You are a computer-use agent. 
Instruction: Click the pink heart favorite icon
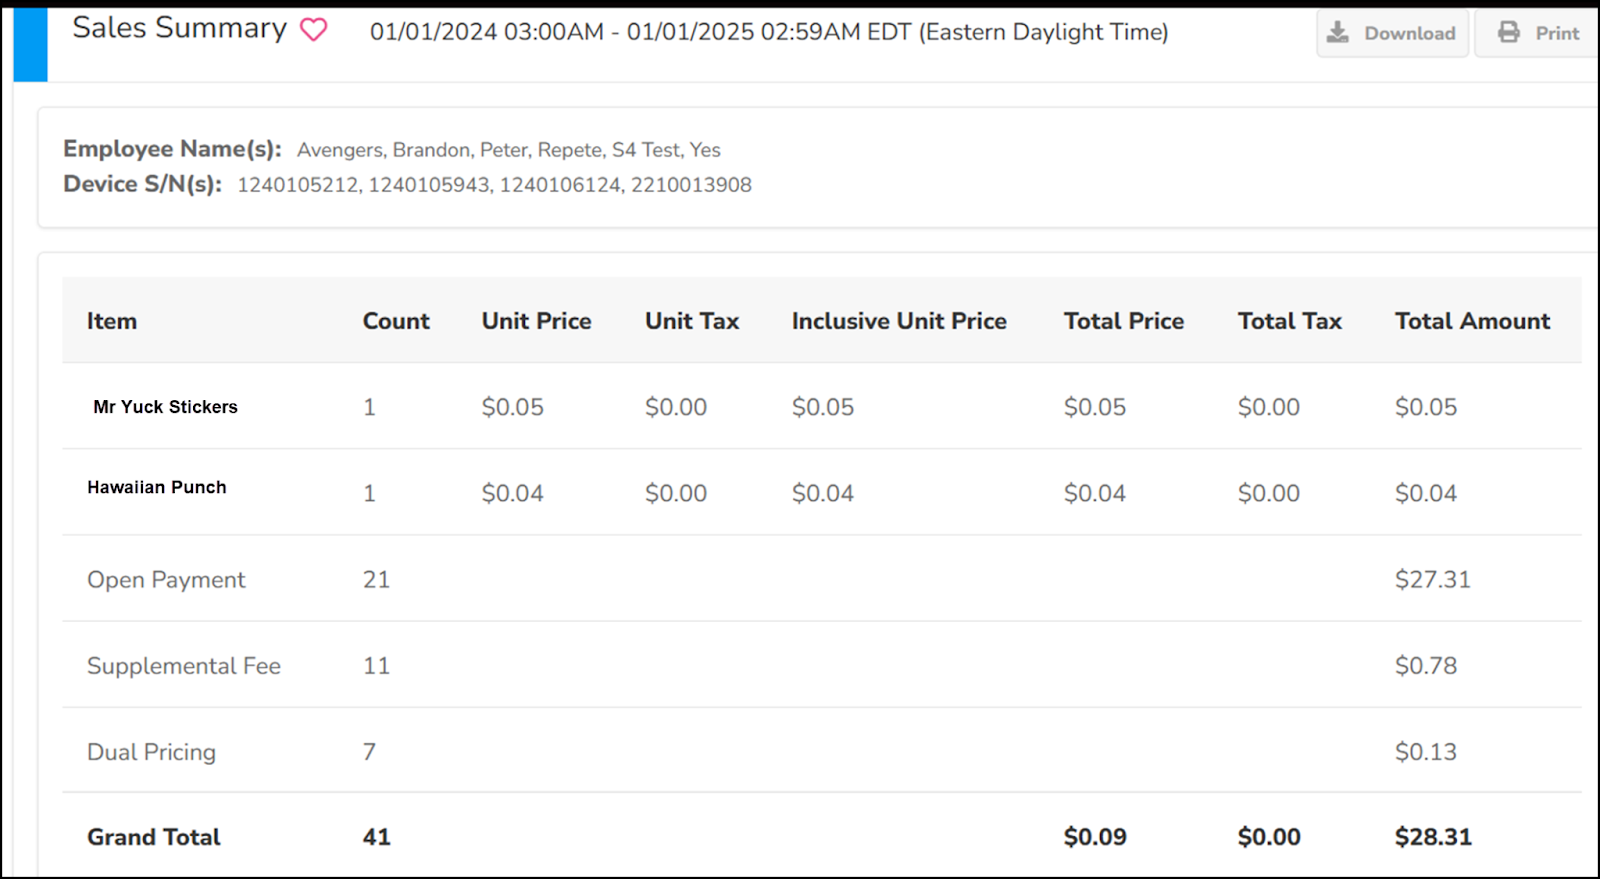click(314, 30)
